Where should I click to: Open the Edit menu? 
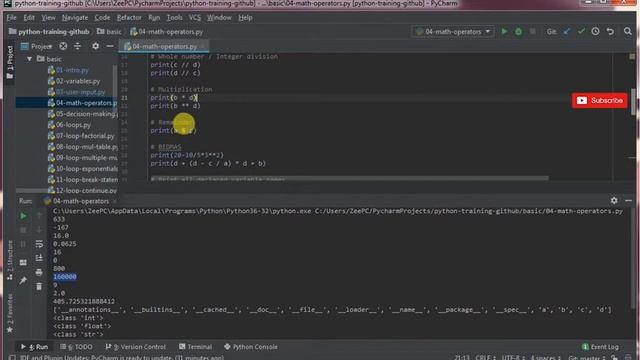click(x=29, y=18)
